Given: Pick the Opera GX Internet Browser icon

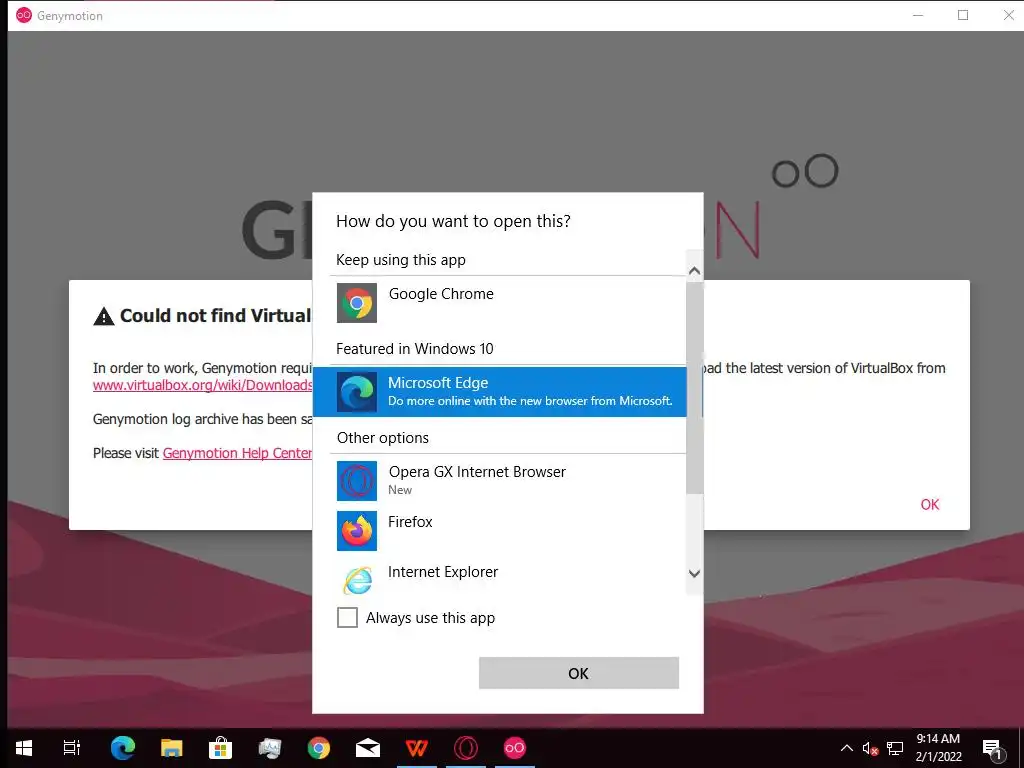Looking at the screenshot, I should [357, 481].
